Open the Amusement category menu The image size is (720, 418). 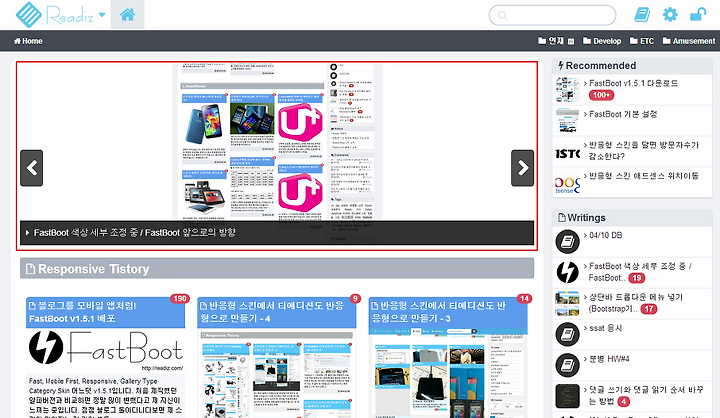click(x=689, y=41)
